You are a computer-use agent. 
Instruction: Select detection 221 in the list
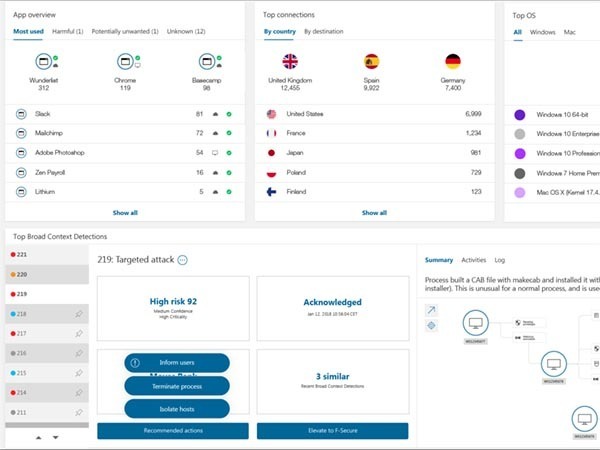[x=47, y=254]
